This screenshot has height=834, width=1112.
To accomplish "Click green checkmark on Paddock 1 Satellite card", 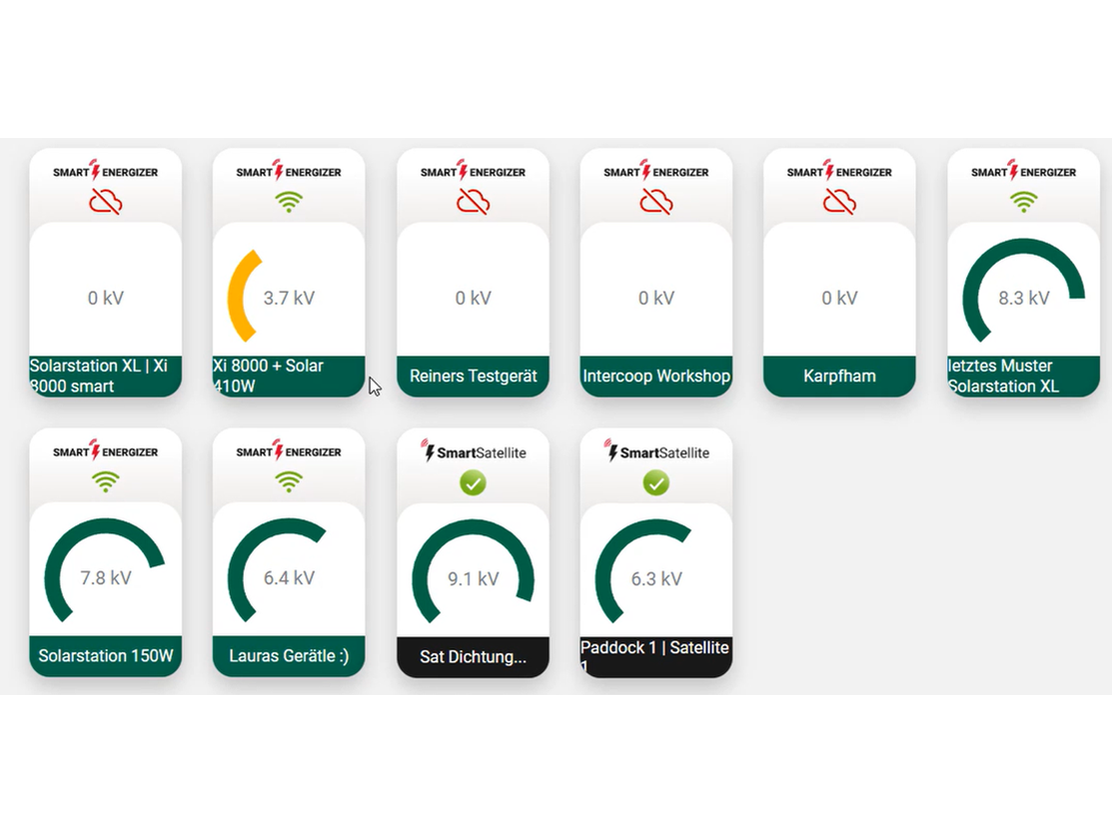I will [656, 483].
